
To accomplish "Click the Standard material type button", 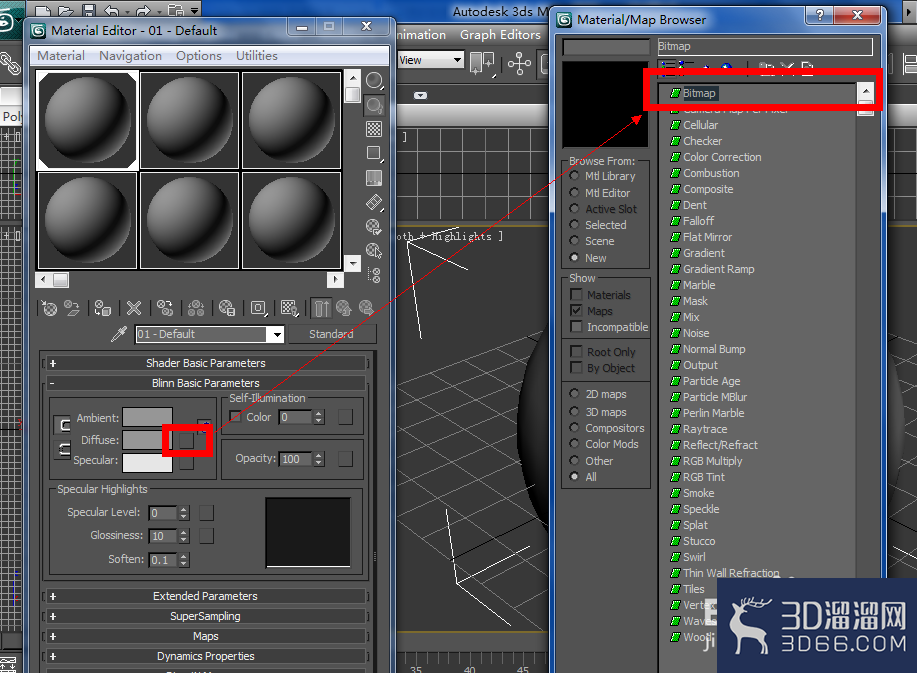I will click(x=331, y=334).
